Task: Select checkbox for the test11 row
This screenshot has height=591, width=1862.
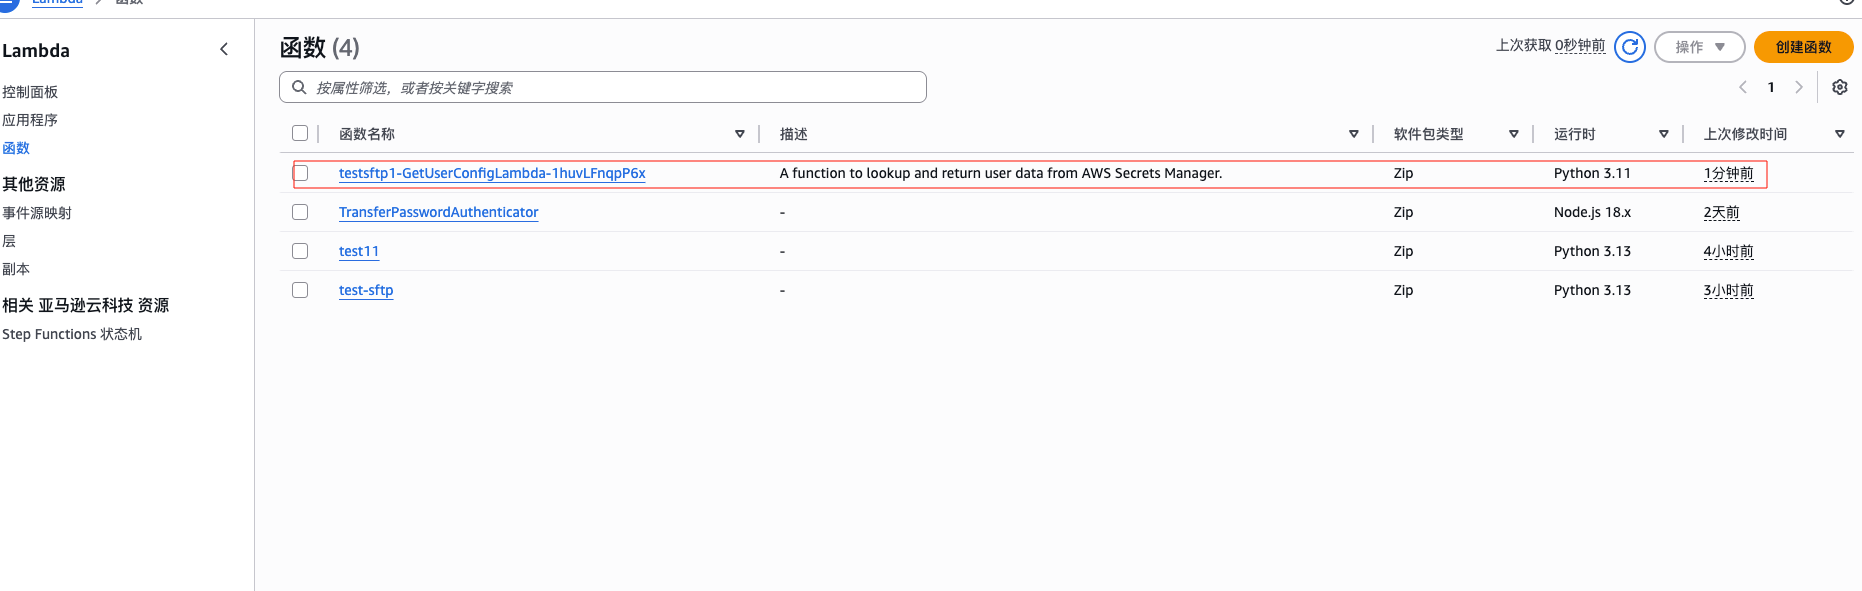Action: (x=300, y=251)
